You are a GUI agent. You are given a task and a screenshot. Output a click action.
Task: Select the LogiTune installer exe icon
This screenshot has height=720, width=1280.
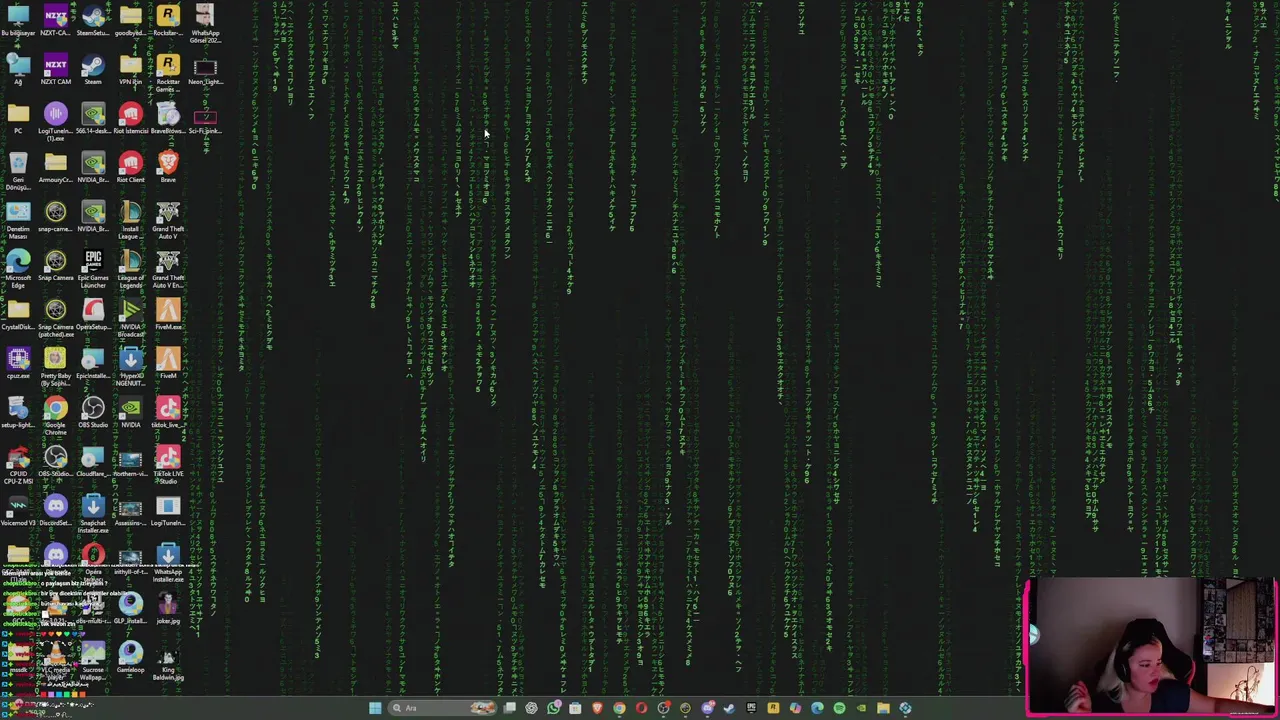(55, 122)
